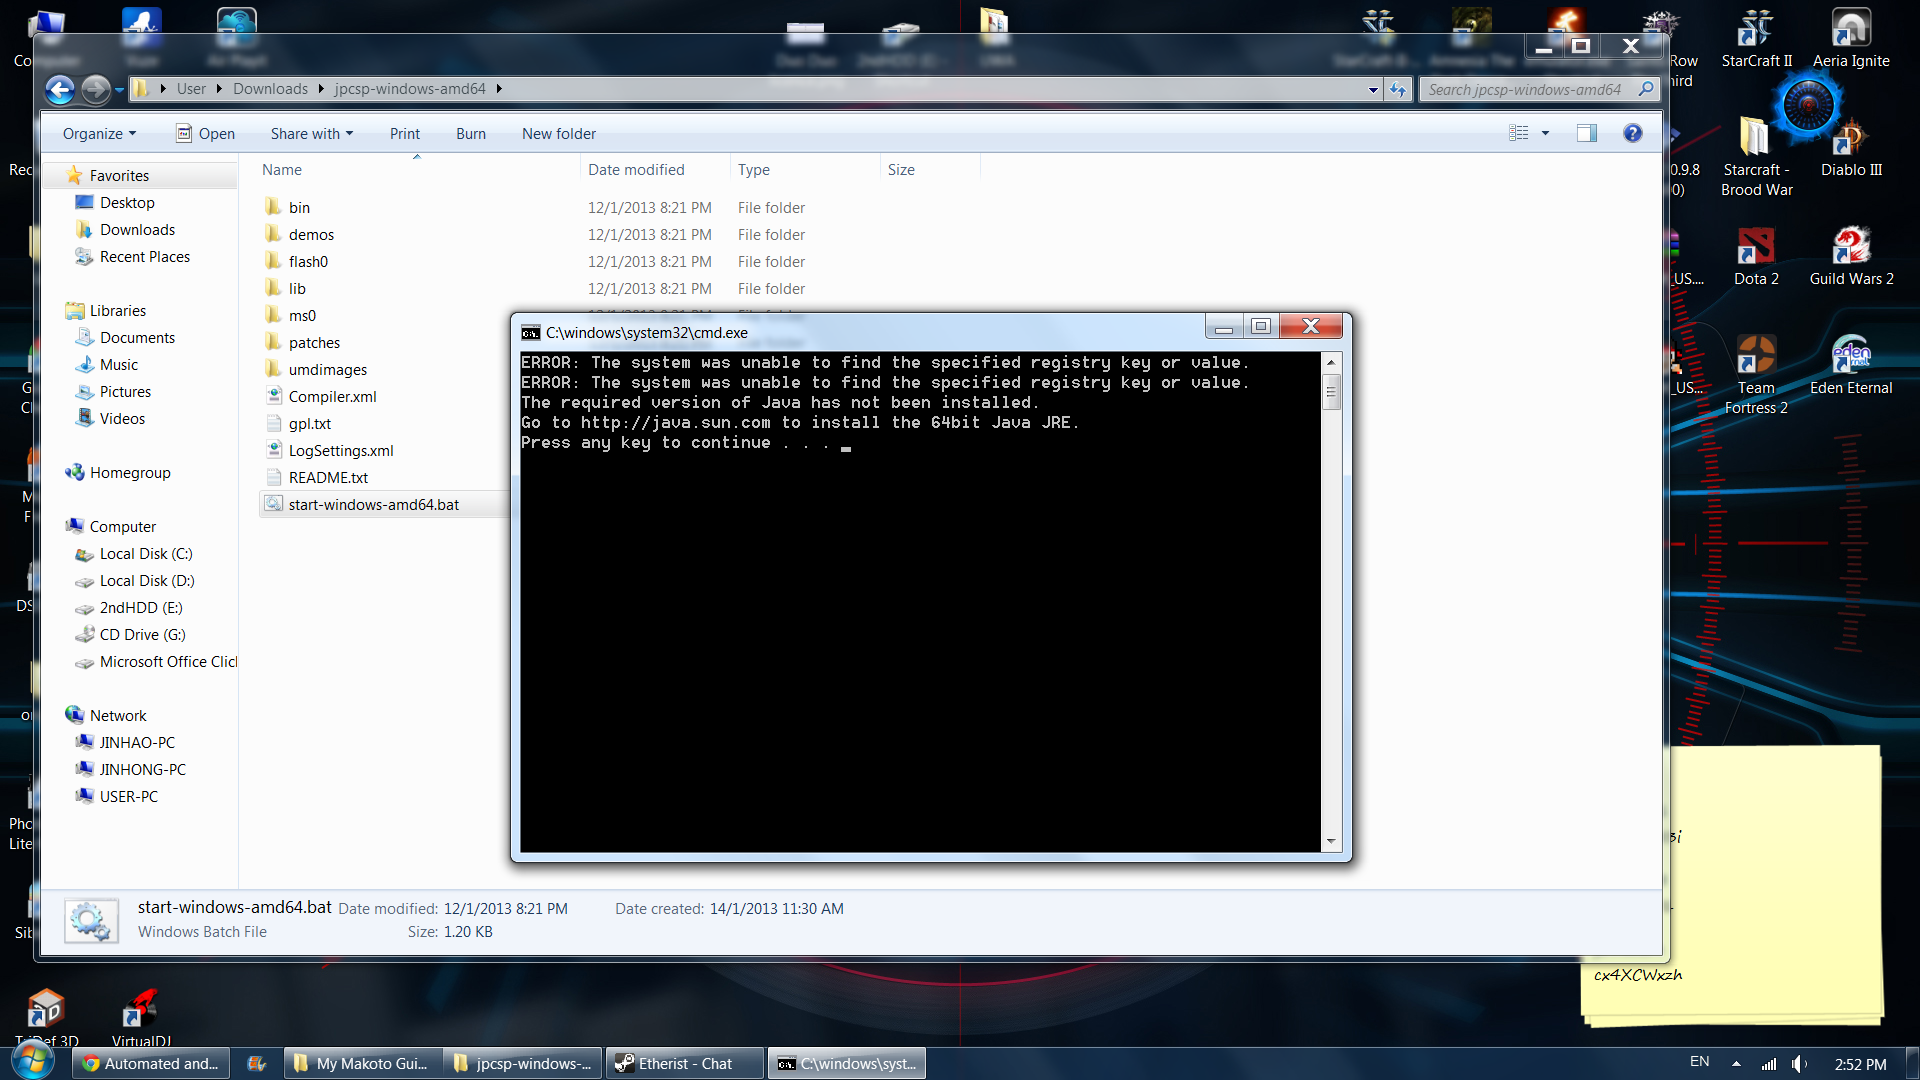This screenshot has height=1080, width=1920.
Task: Click the Print toolbar button
Action: coord(404,133)
